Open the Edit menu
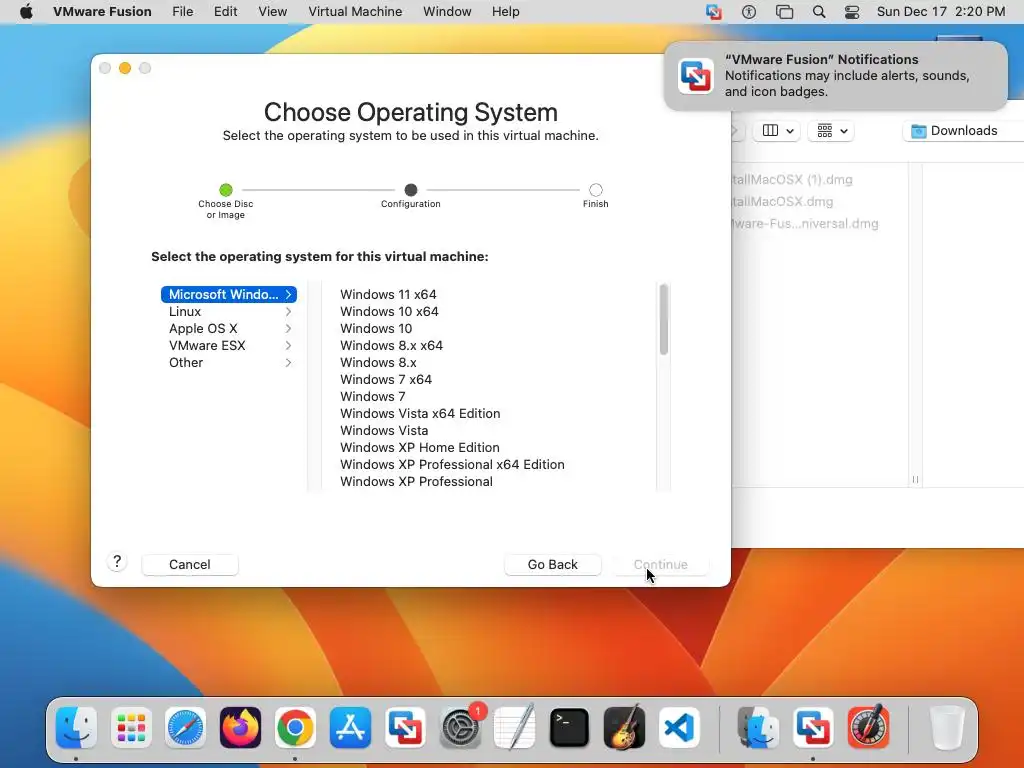Image resolution: width=1024 pixels, height=768 pixels. pyautogui.click(x=225, y=12)
